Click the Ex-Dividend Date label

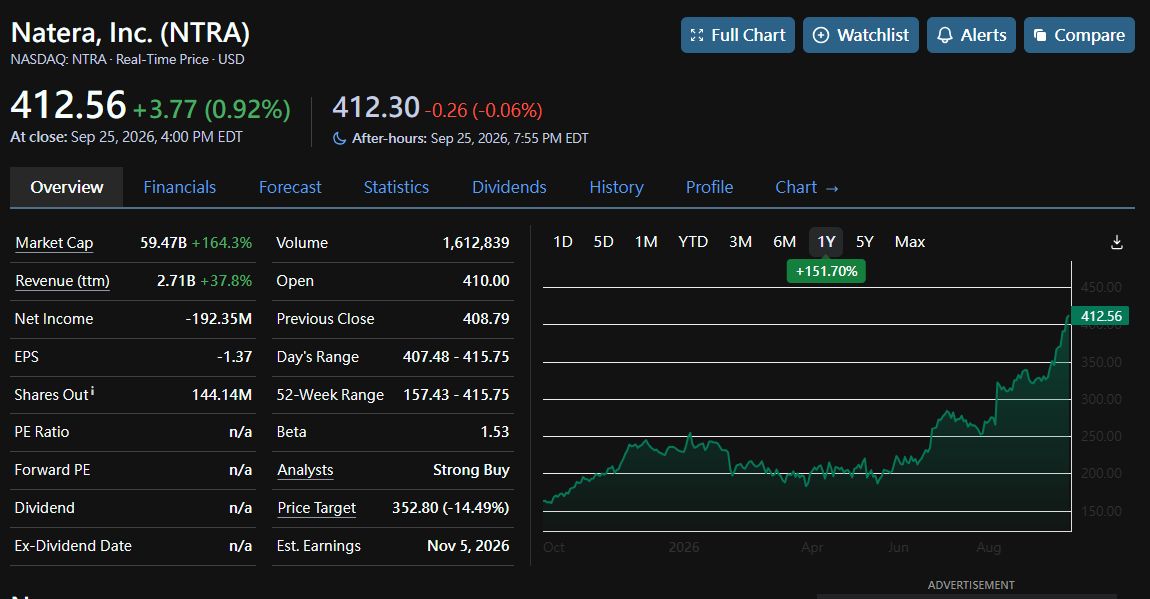[x=73, y=545]
